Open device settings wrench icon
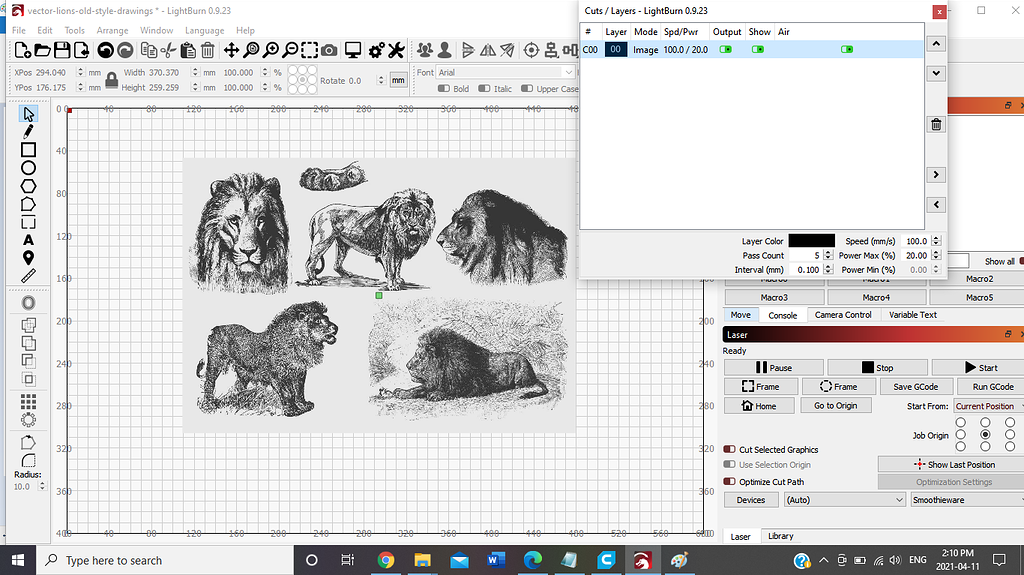Screen dimensions: 1024x575 click(x=396, y=50)
